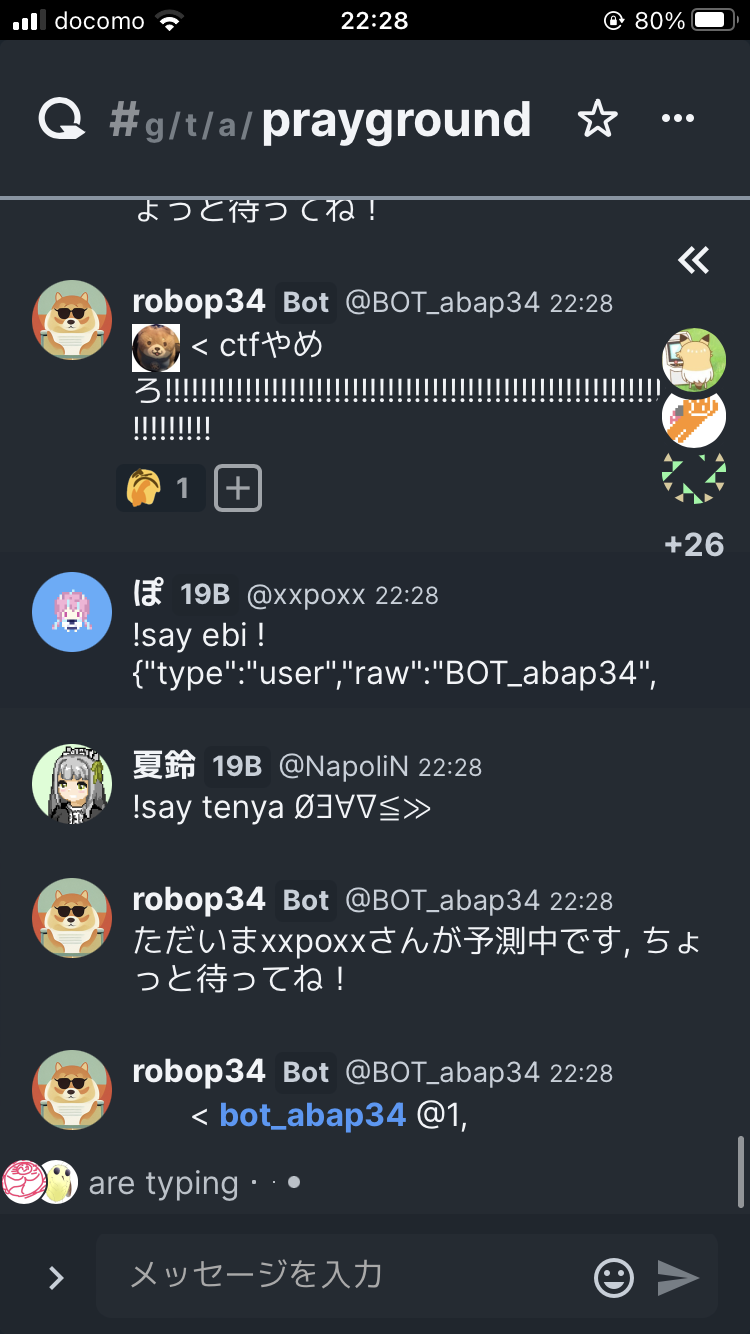Tap the traQ logo icon in header
The height and width of the screenshot is (1334, 750).
tap(62, 120)
